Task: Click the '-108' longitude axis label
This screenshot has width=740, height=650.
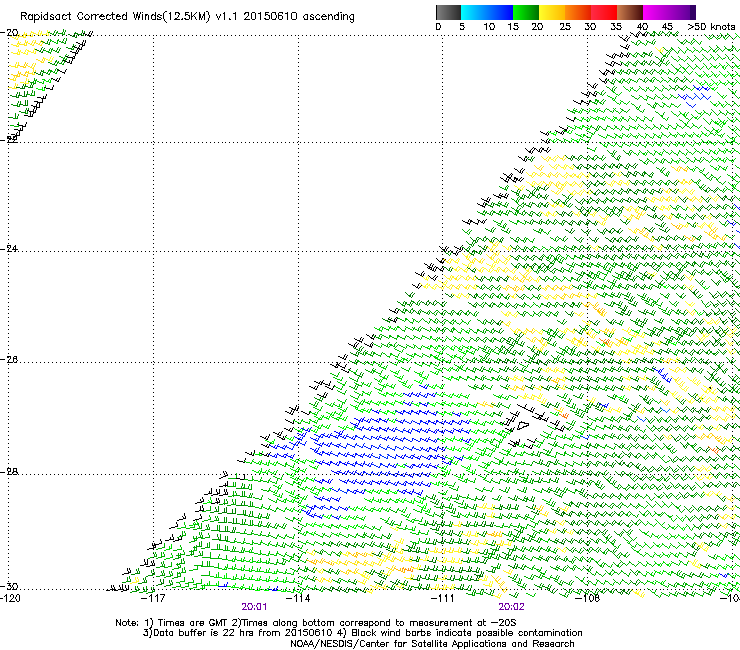Action: click(x=588, y=598)
